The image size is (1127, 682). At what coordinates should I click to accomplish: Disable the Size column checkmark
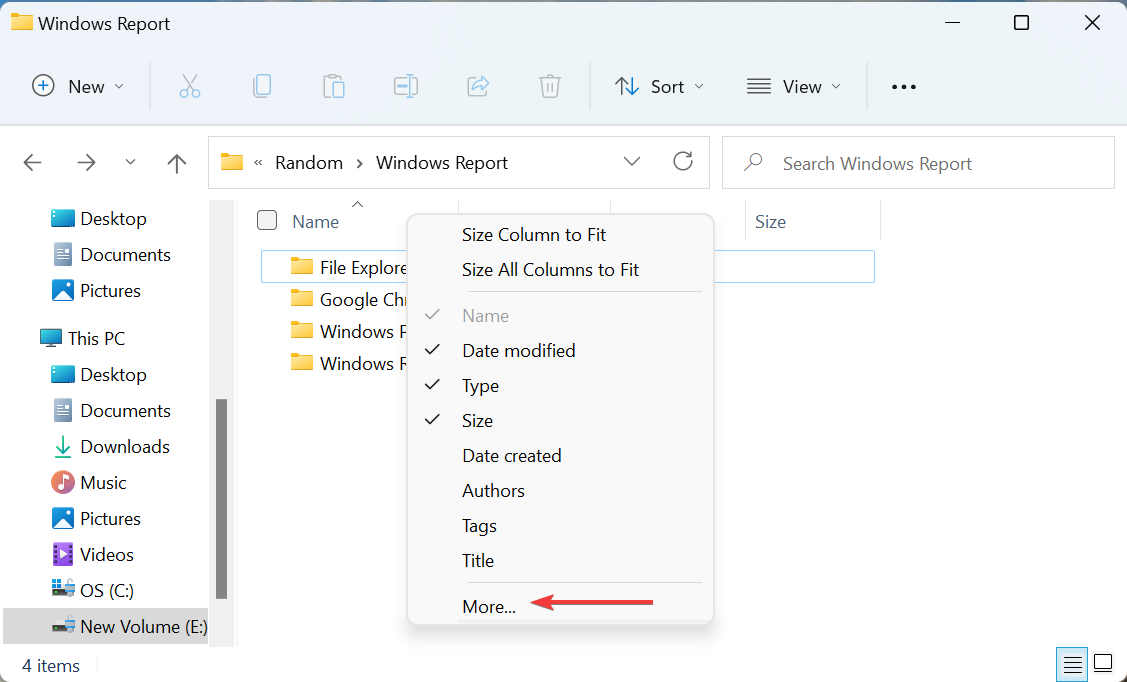[x=477, y=420]
